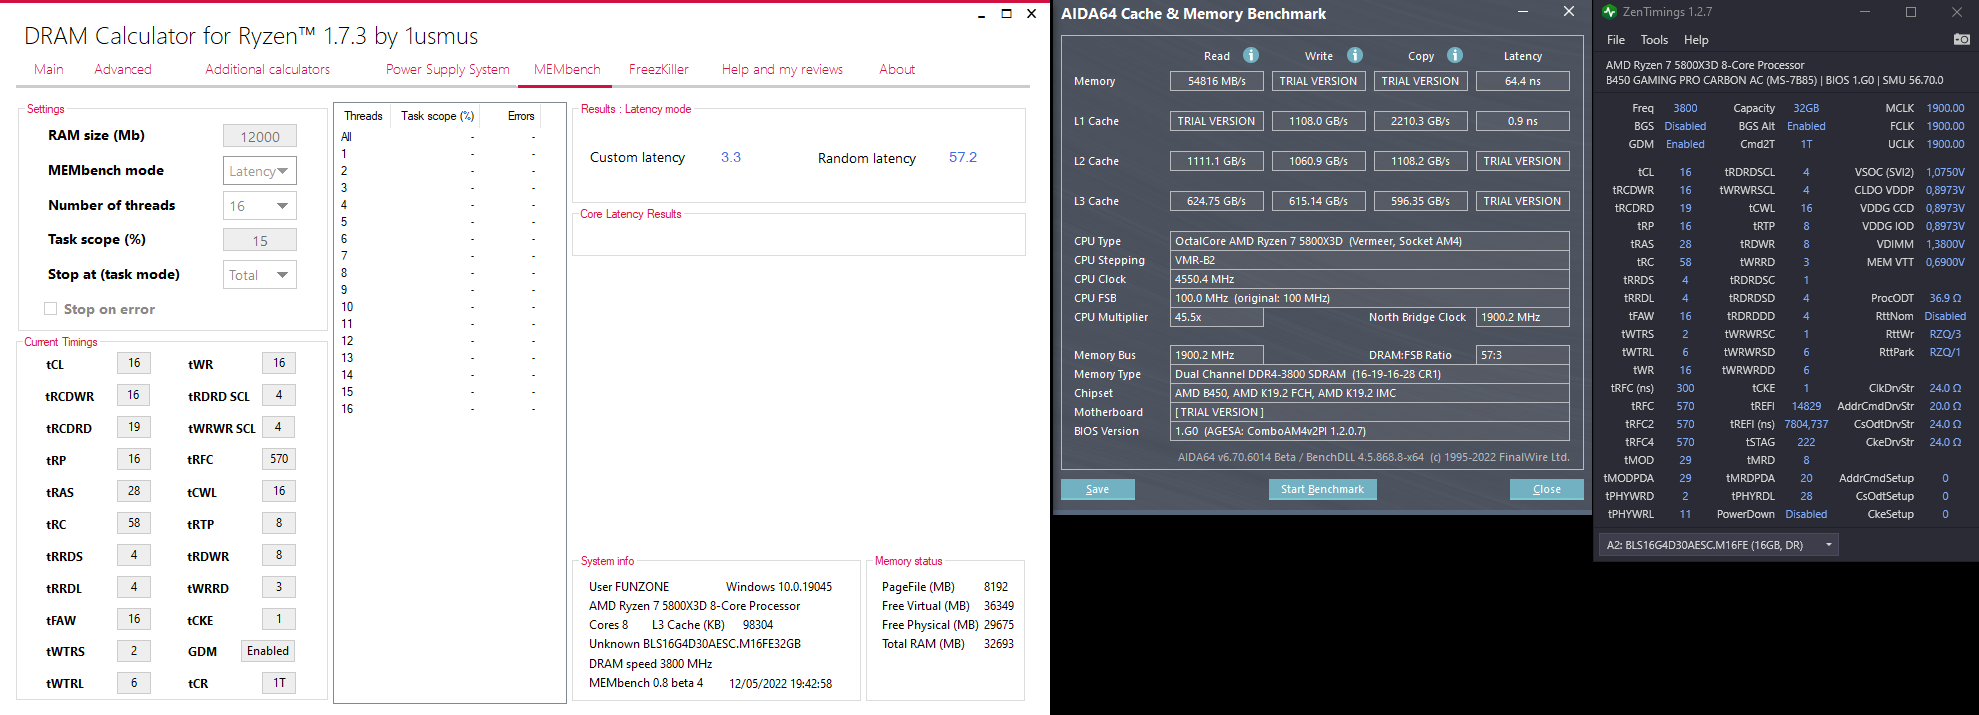Click the ZenTimings VDIMM value 1,3800V
The width and height of the screenshot is (1979, 715).
coord(1945,244)
